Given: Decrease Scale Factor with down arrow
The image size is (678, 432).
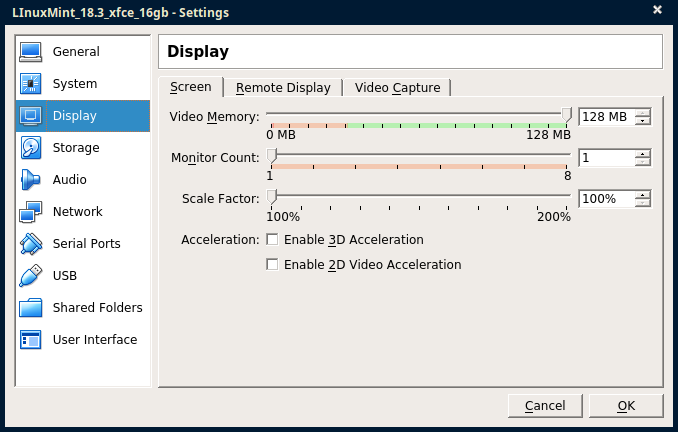Looking at the screenshot, I should (x=643, y=203).
